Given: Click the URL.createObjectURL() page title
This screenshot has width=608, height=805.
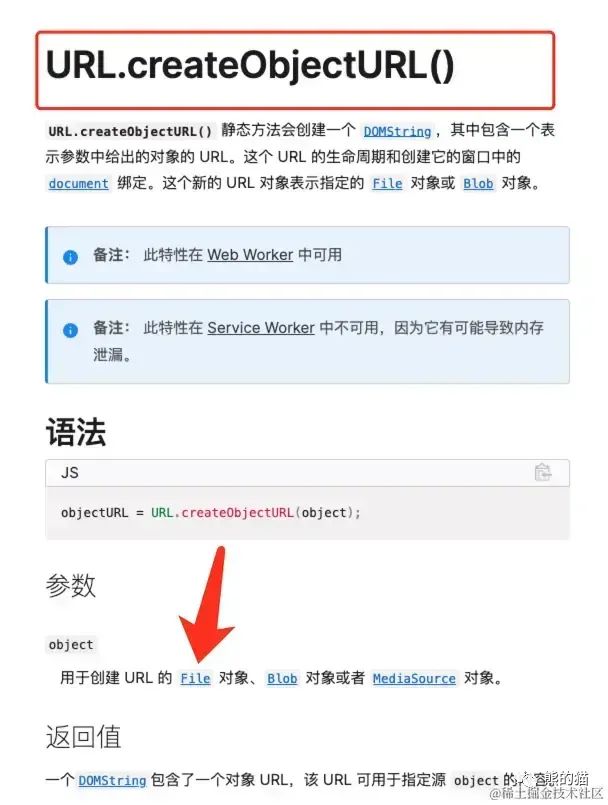Looking at the screenshot, I should click(x=250, y=65).
